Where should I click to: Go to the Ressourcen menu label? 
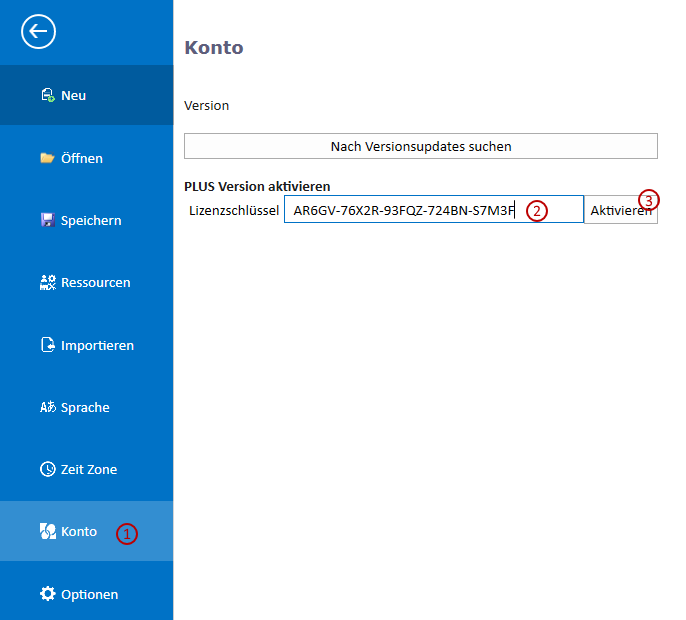[95, 283]
